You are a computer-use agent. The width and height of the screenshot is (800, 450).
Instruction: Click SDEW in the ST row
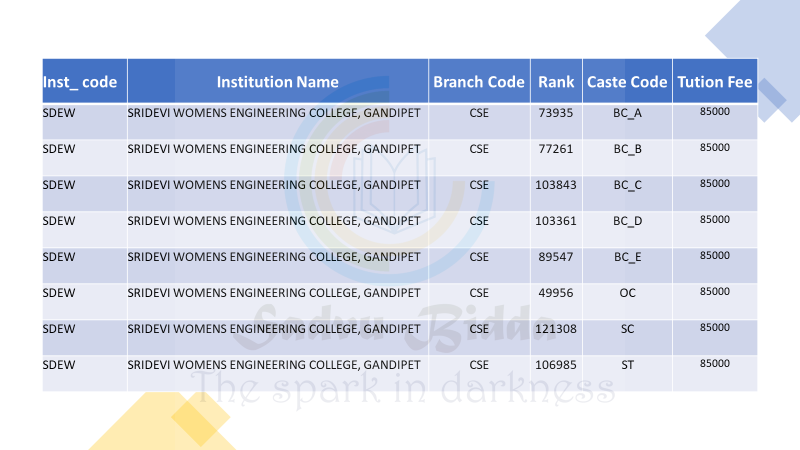59,365
